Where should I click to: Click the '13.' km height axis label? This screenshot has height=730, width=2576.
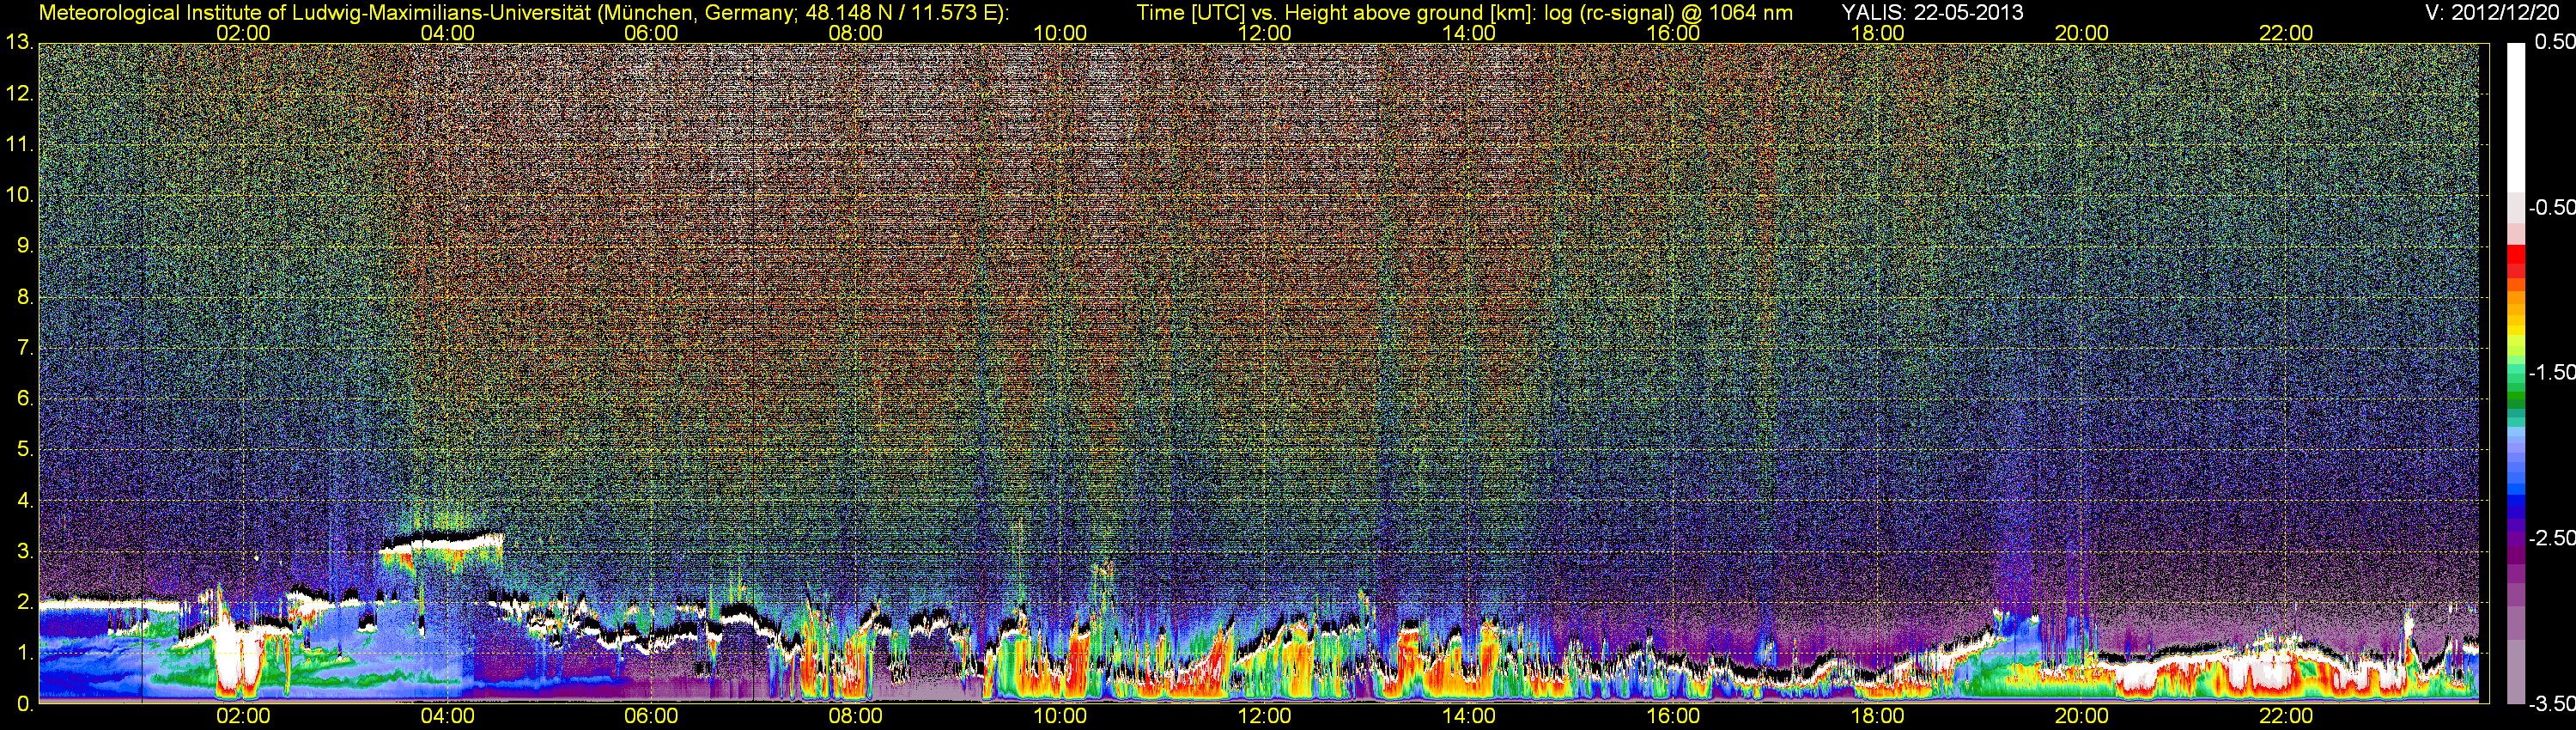pyautogui.click(x=19, y=43)
